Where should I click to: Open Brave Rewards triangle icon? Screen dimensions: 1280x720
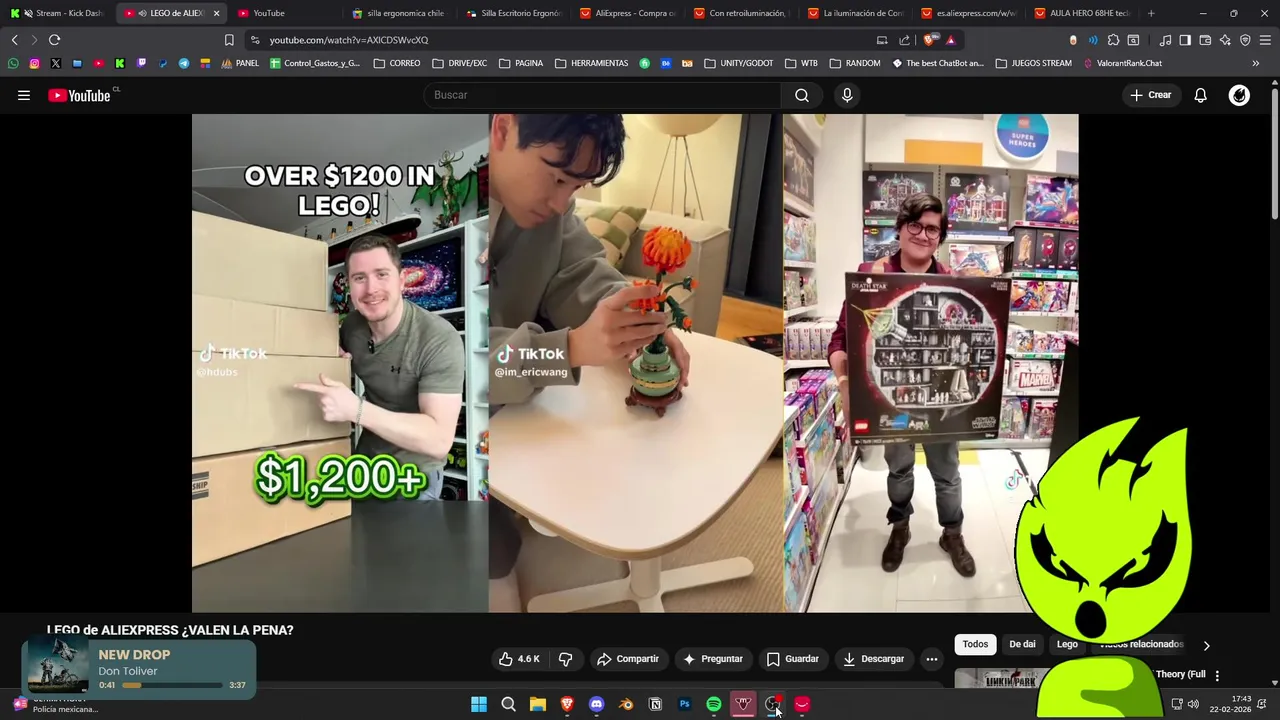951,40
